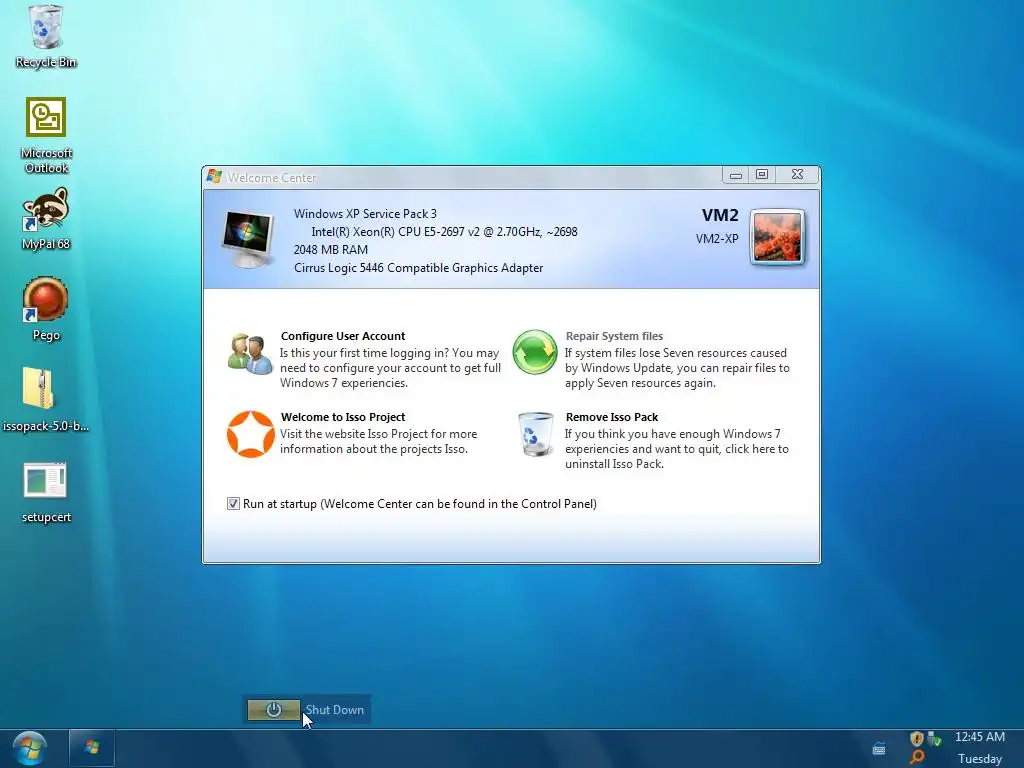The height and width of the screenshot is (768, 1024).
Task: Click the Windows XP Service Pack 3 text
Action: (365, 214)
